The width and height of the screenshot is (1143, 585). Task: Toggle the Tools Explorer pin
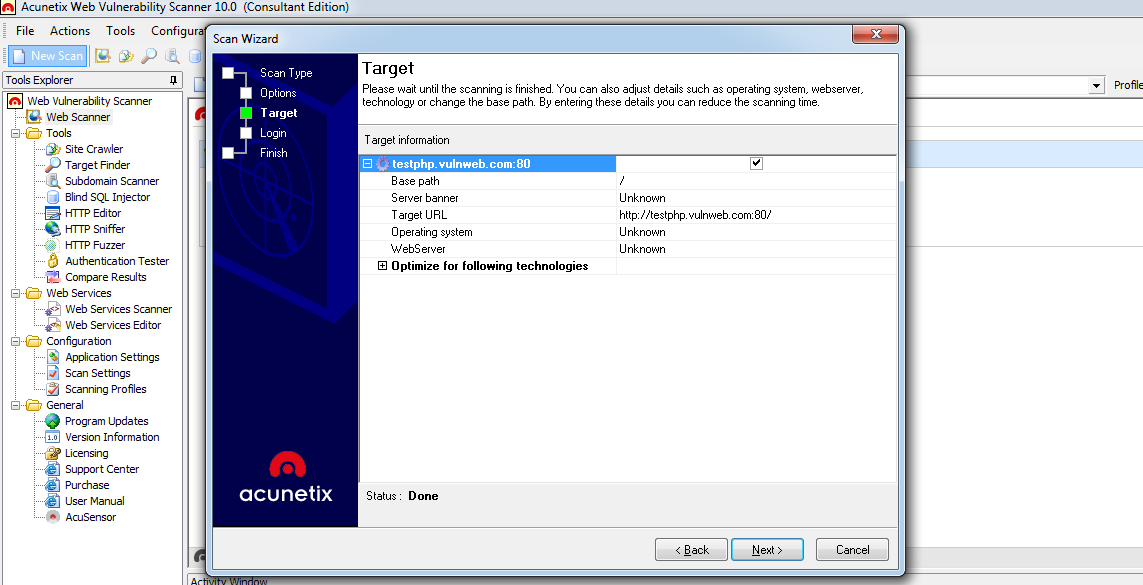click(x=172, y=80)
